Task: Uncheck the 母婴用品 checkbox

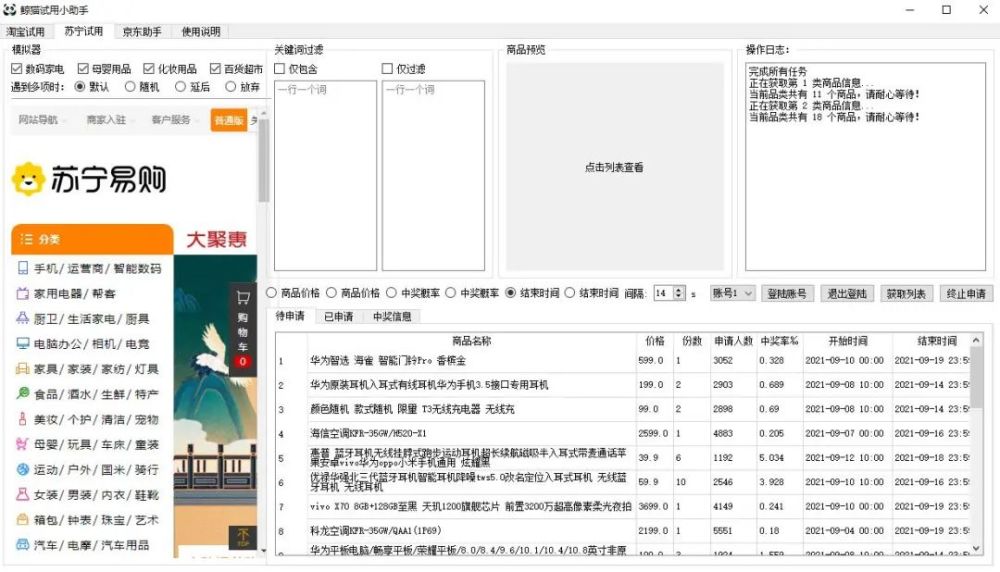Action: coord(83,68)
